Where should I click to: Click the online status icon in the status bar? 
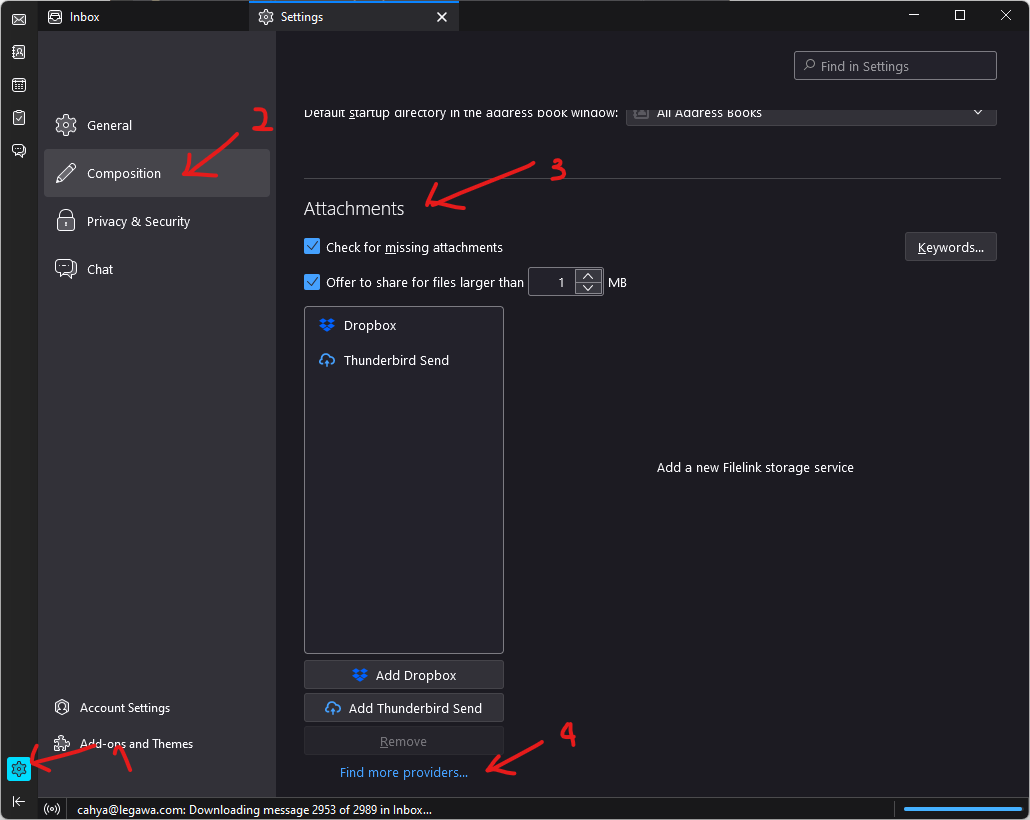53,809
